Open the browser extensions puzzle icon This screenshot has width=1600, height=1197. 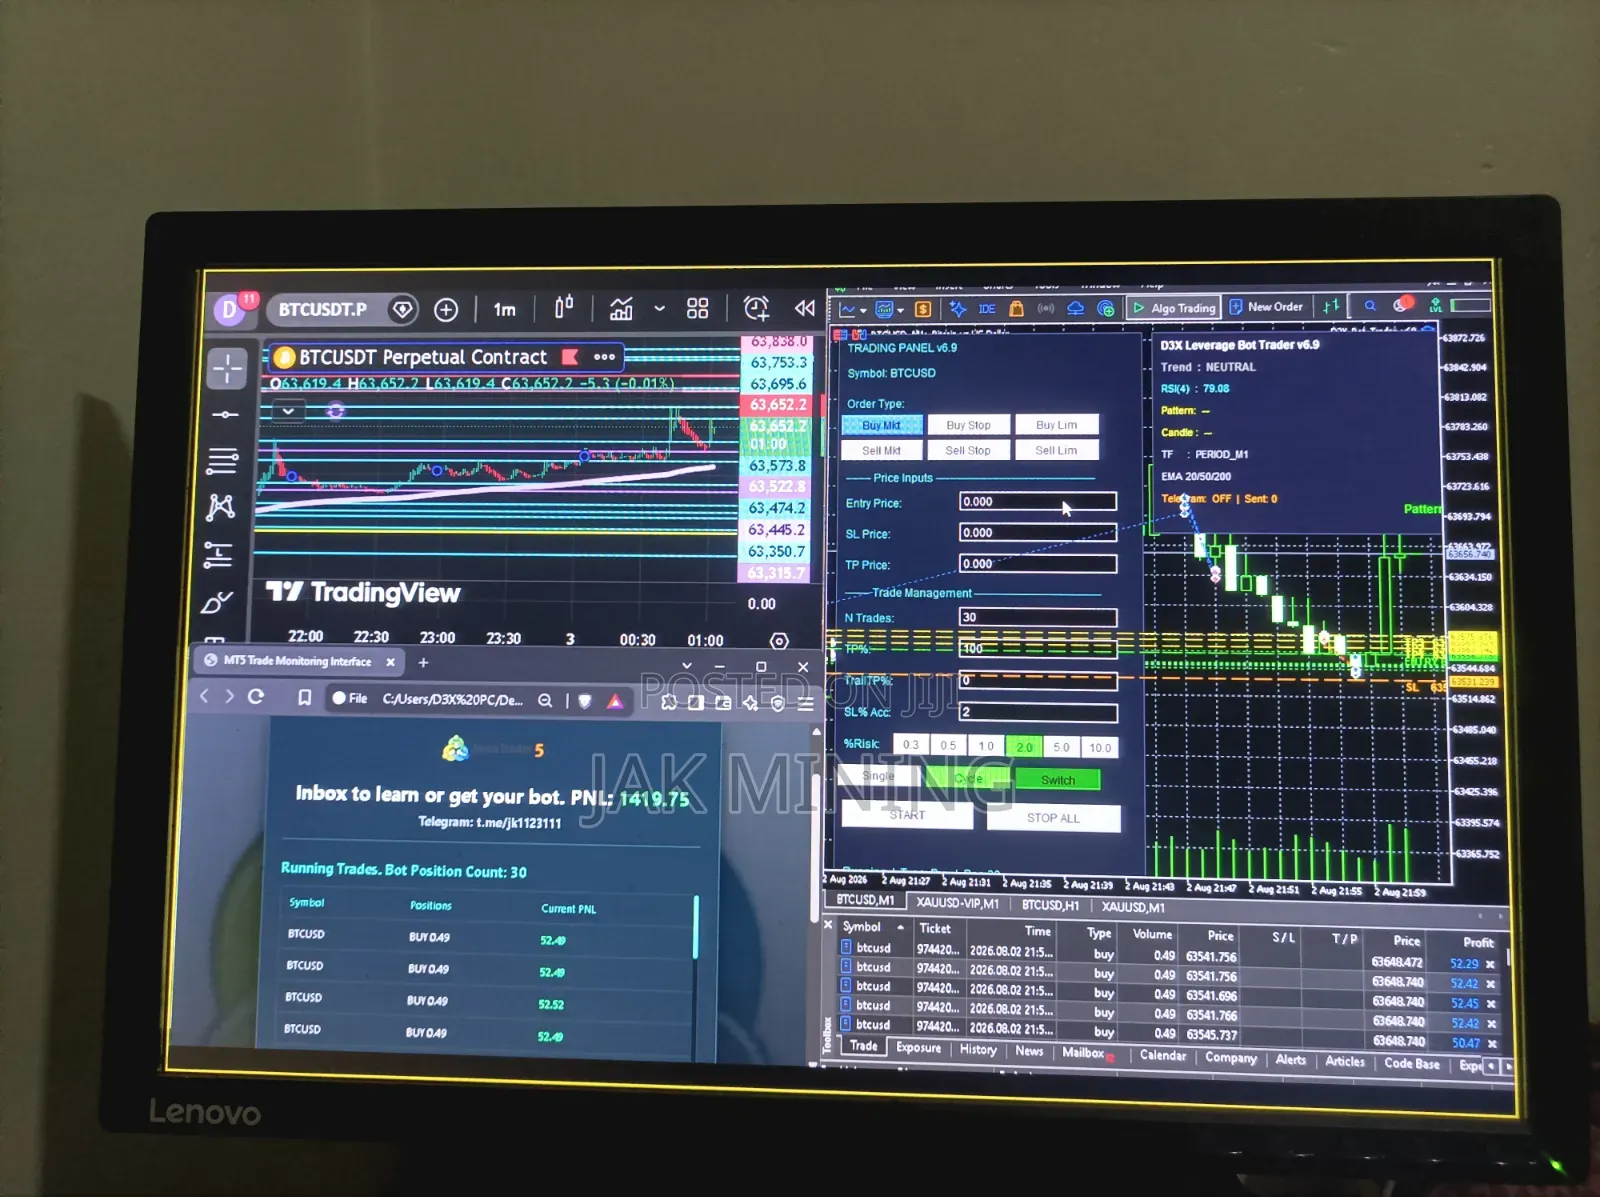tap(669, 702)
